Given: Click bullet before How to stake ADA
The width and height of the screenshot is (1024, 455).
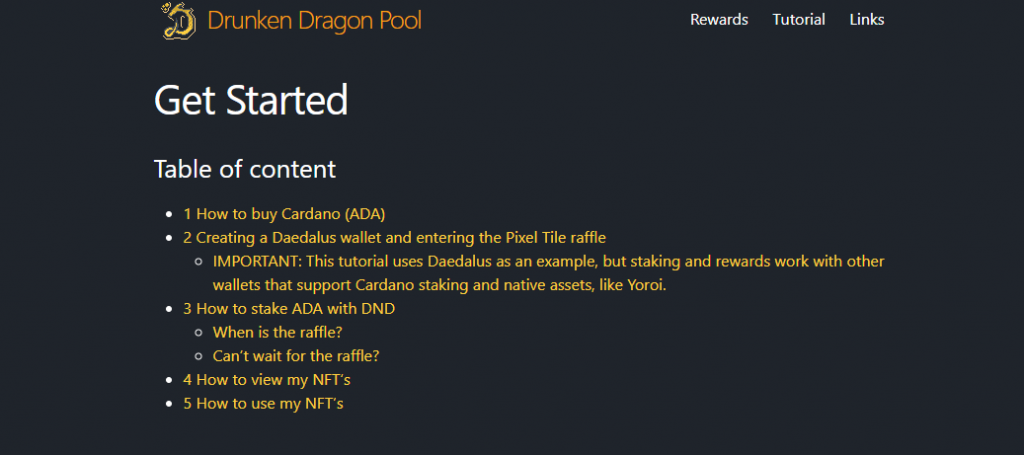Looking at the screenshot, I should point(170,309).
